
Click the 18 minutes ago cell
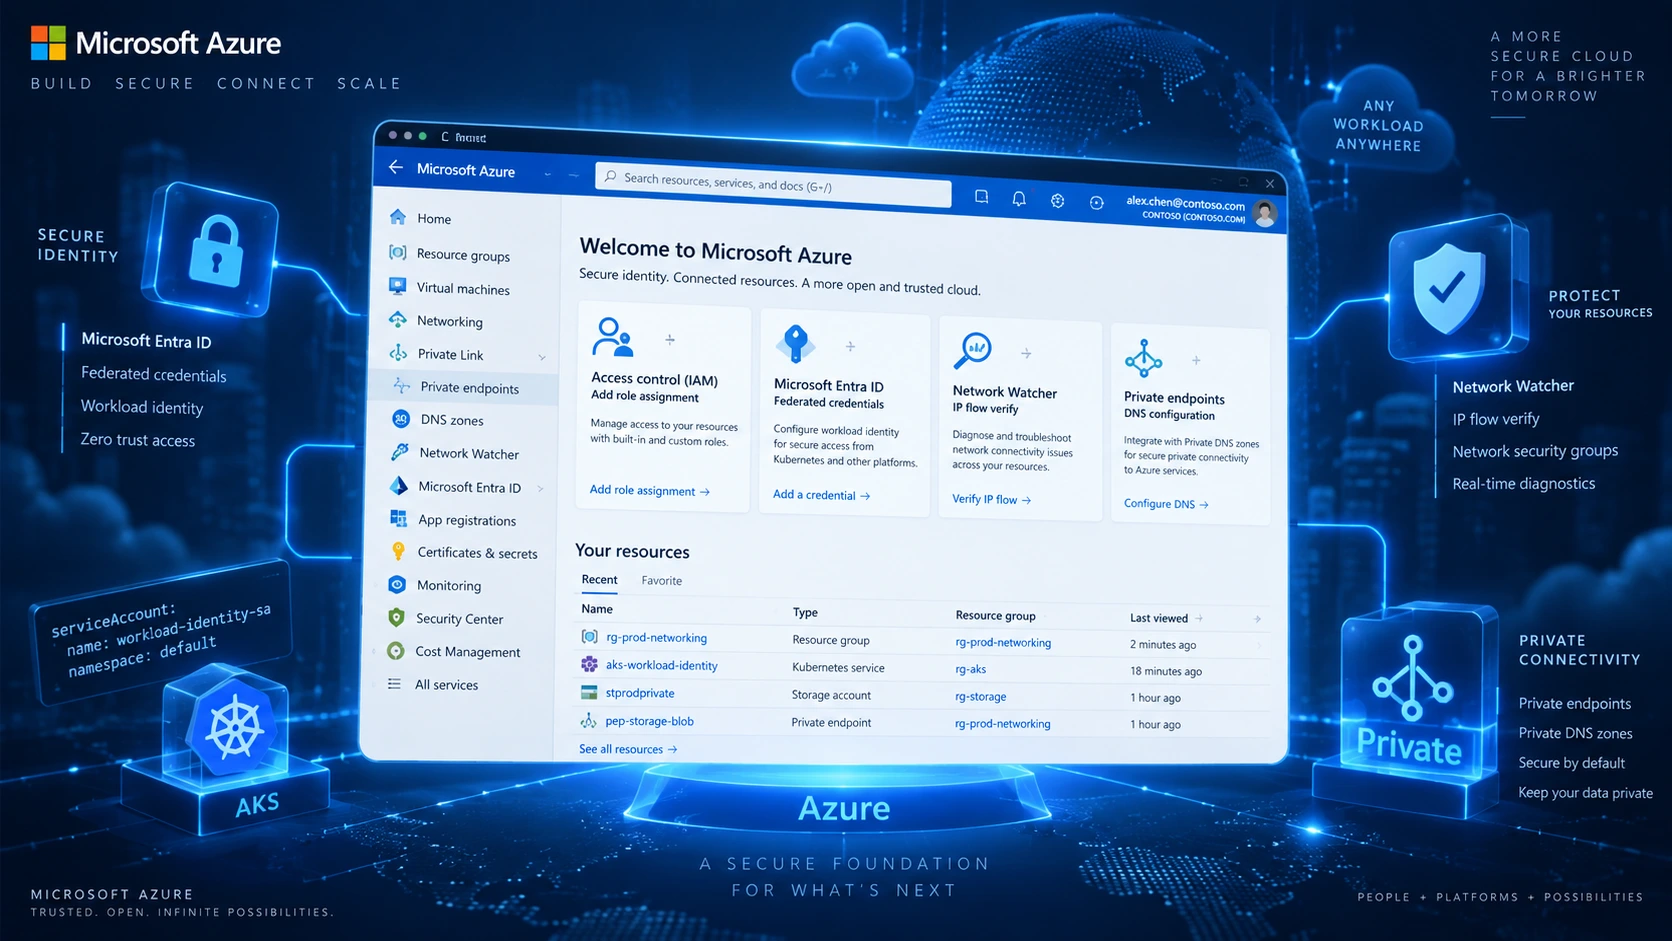(x=1166, y=672)
